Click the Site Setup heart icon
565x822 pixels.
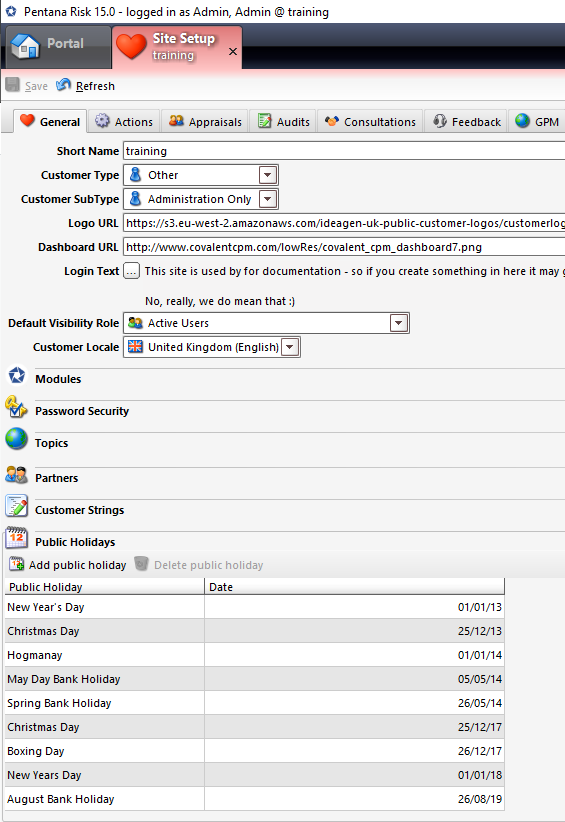pyautogui.click(x=131, y=46)
